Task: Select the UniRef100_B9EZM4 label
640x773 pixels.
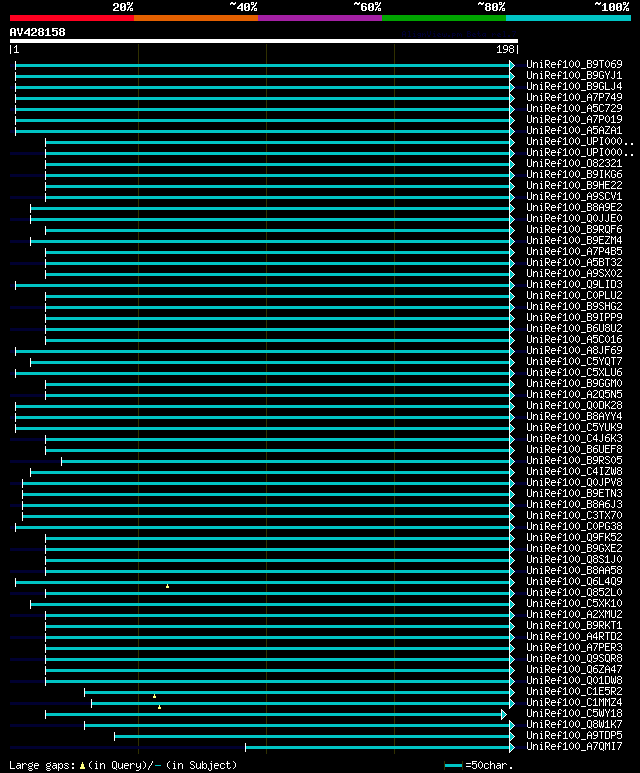Action: pyautogui.click(x=574, y=240)
